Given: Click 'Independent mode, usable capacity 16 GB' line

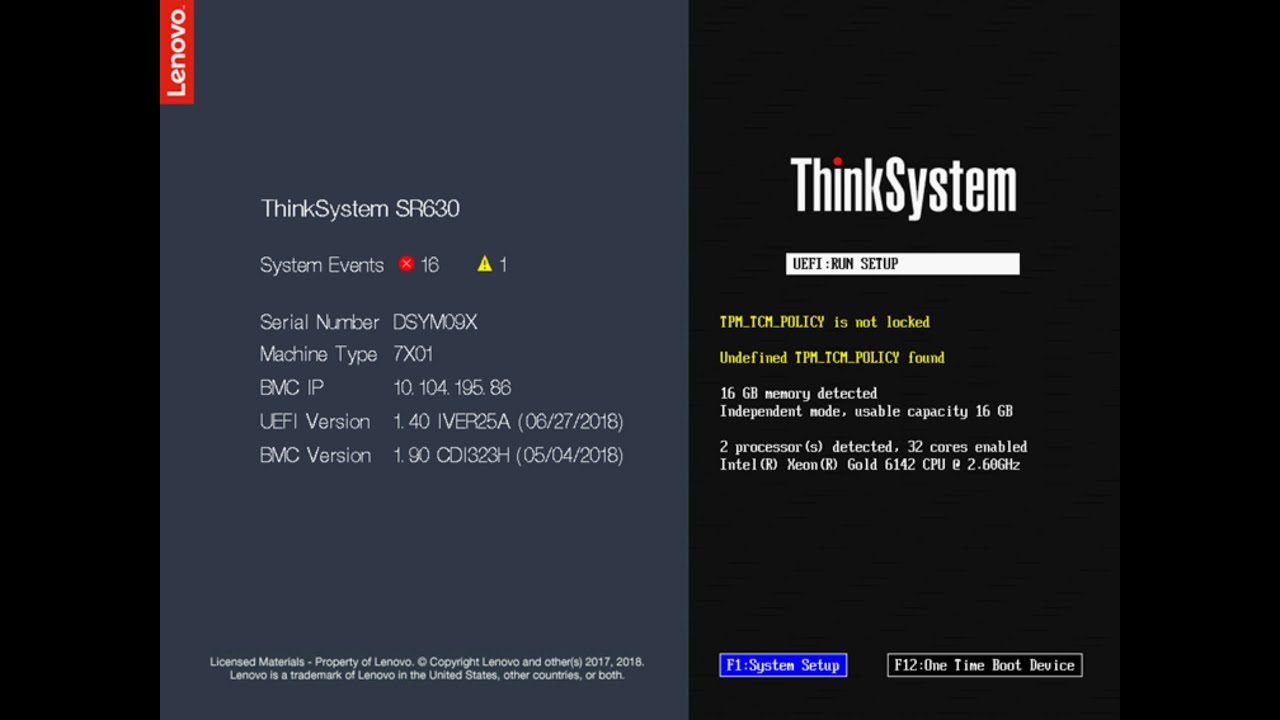Looking at the screenshot, I should [x=866, y=411].
